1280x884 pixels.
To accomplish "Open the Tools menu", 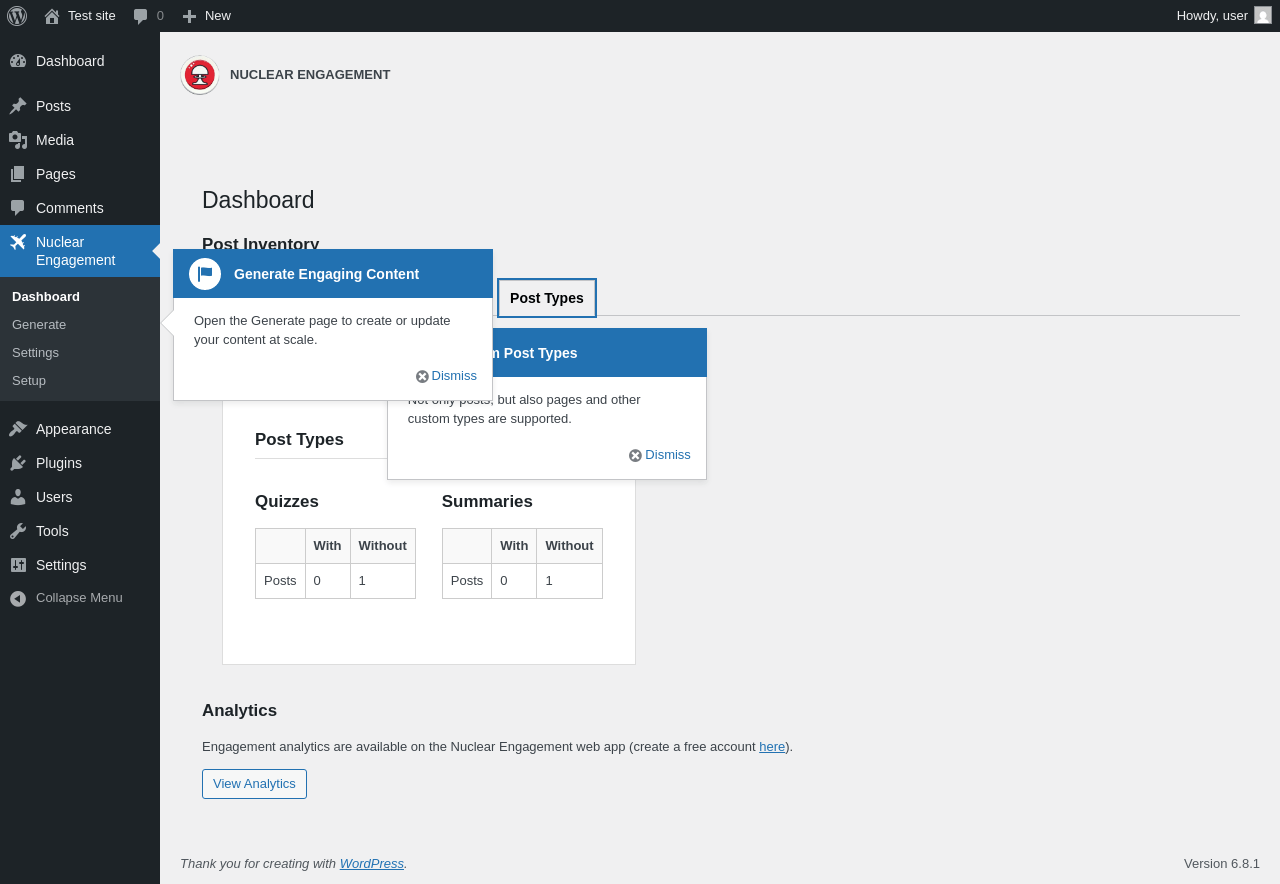I will (80, 531).
